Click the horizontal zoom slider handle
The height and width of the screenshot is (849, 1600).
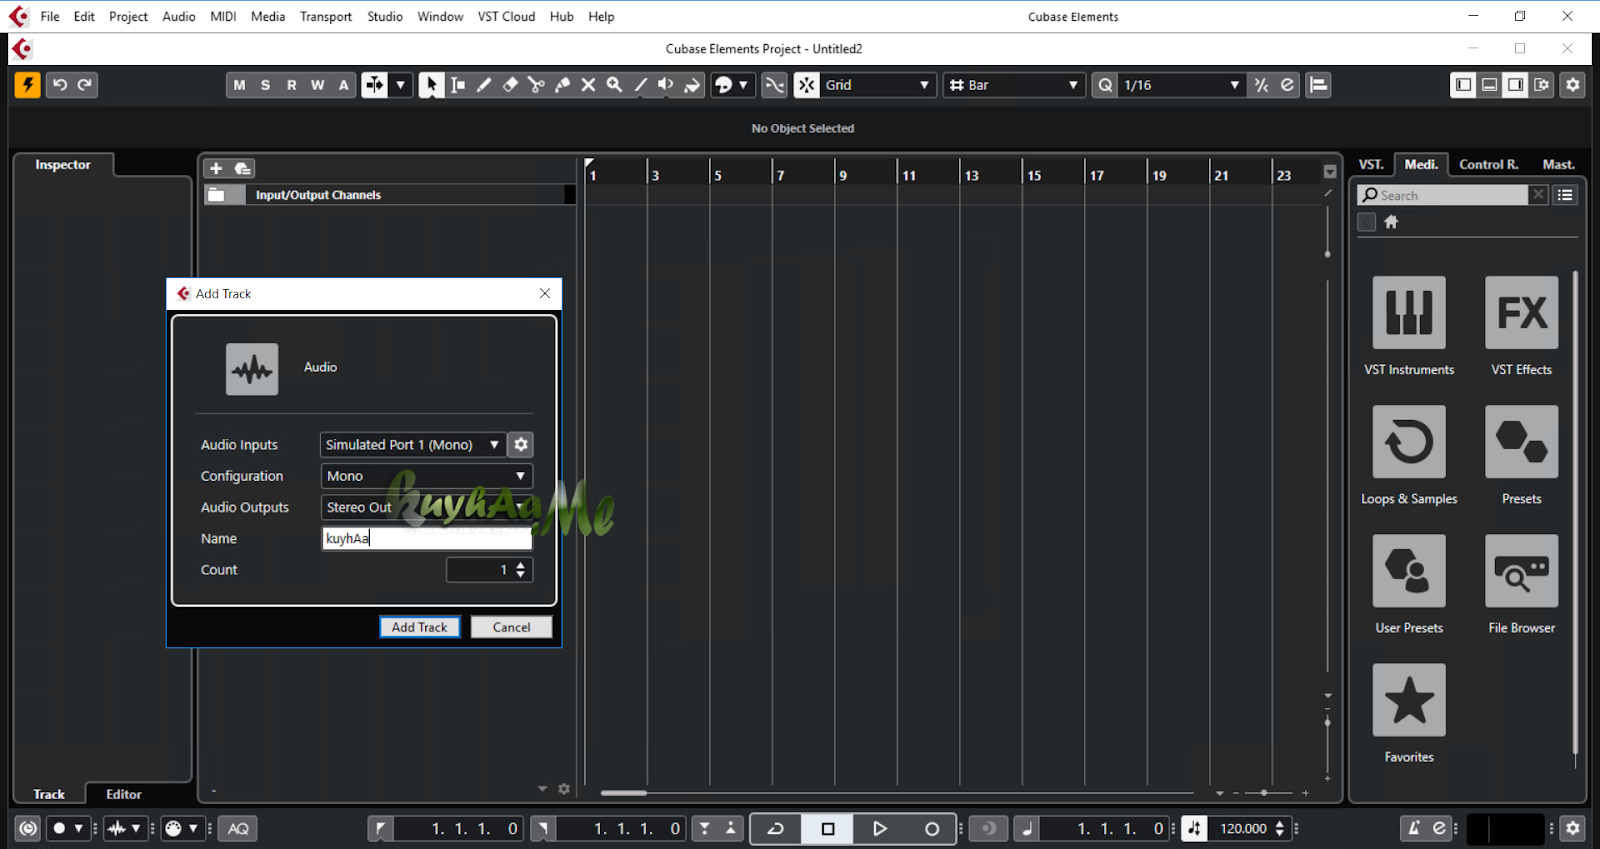[1264, 792]
